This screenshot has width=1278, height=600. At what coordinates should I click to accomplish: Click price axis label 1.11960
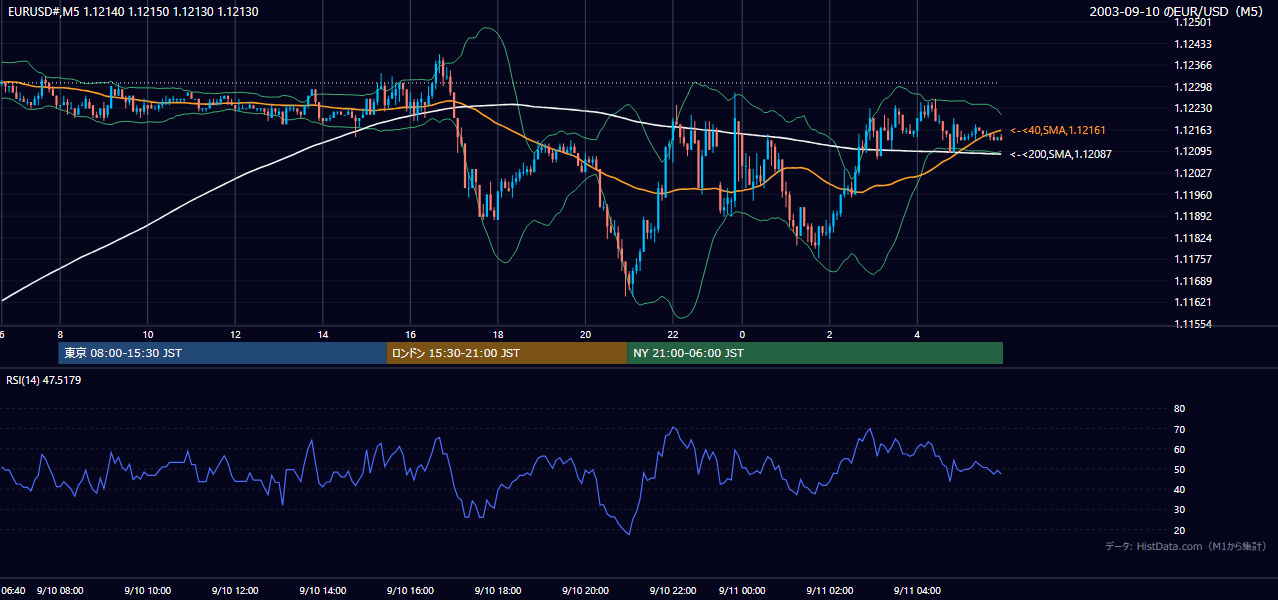click(x=1192, y=195)
